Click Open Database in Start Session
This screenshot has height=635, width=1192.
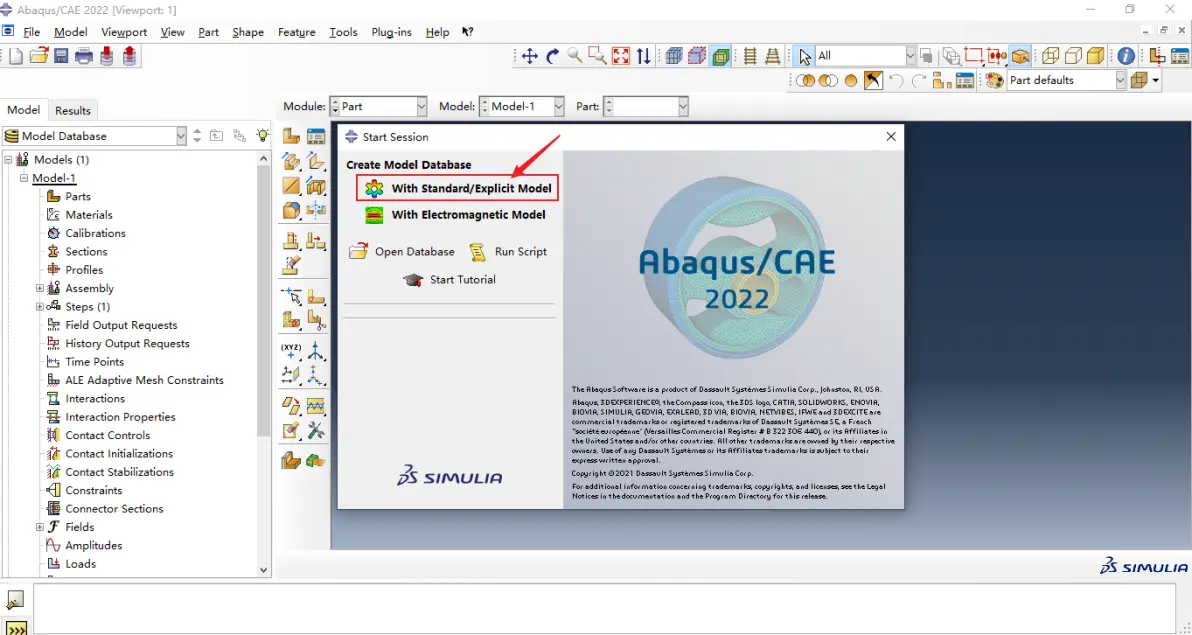402,252
